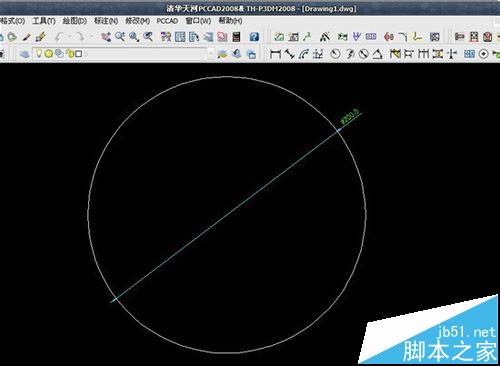Expand the layer list dropdown arrow
This screenshot has width=500, height=366.
[x=210, y=54]
